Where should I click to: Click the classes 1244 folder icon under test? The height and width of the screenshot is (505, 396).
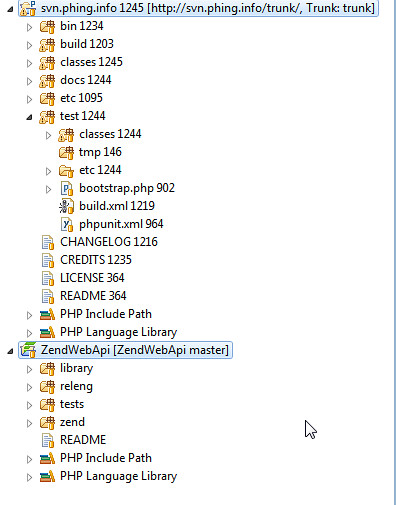(66, 135)
